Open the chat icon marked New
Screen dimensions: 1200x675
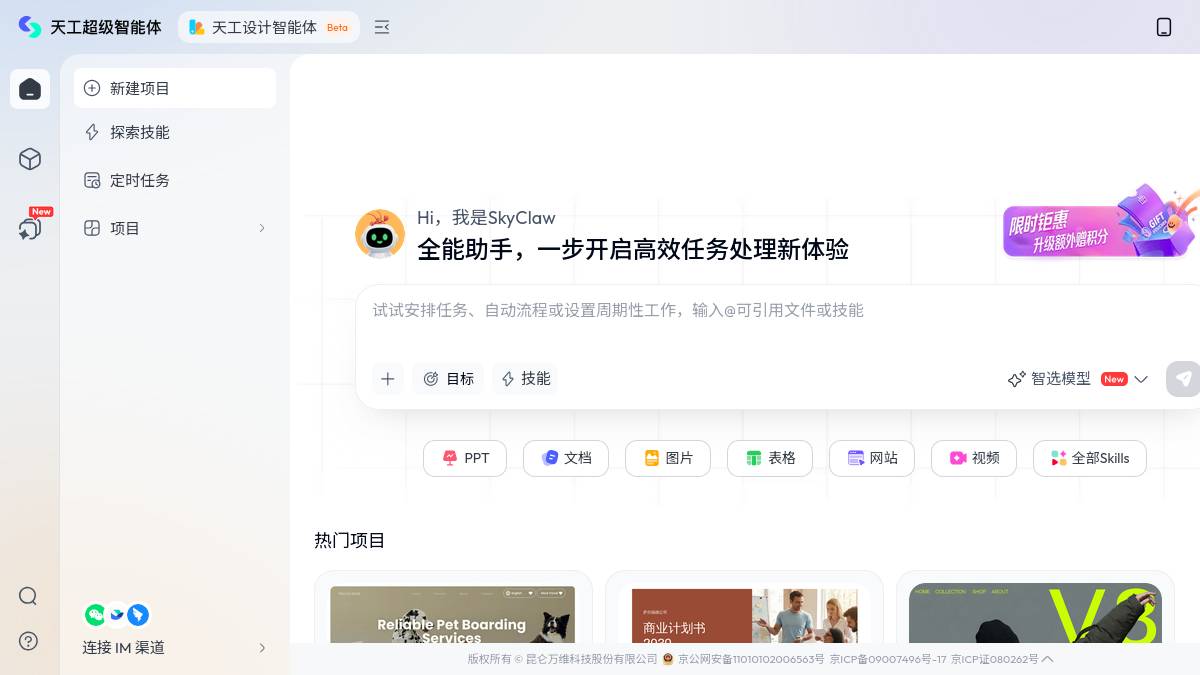(x=30, y=228)
